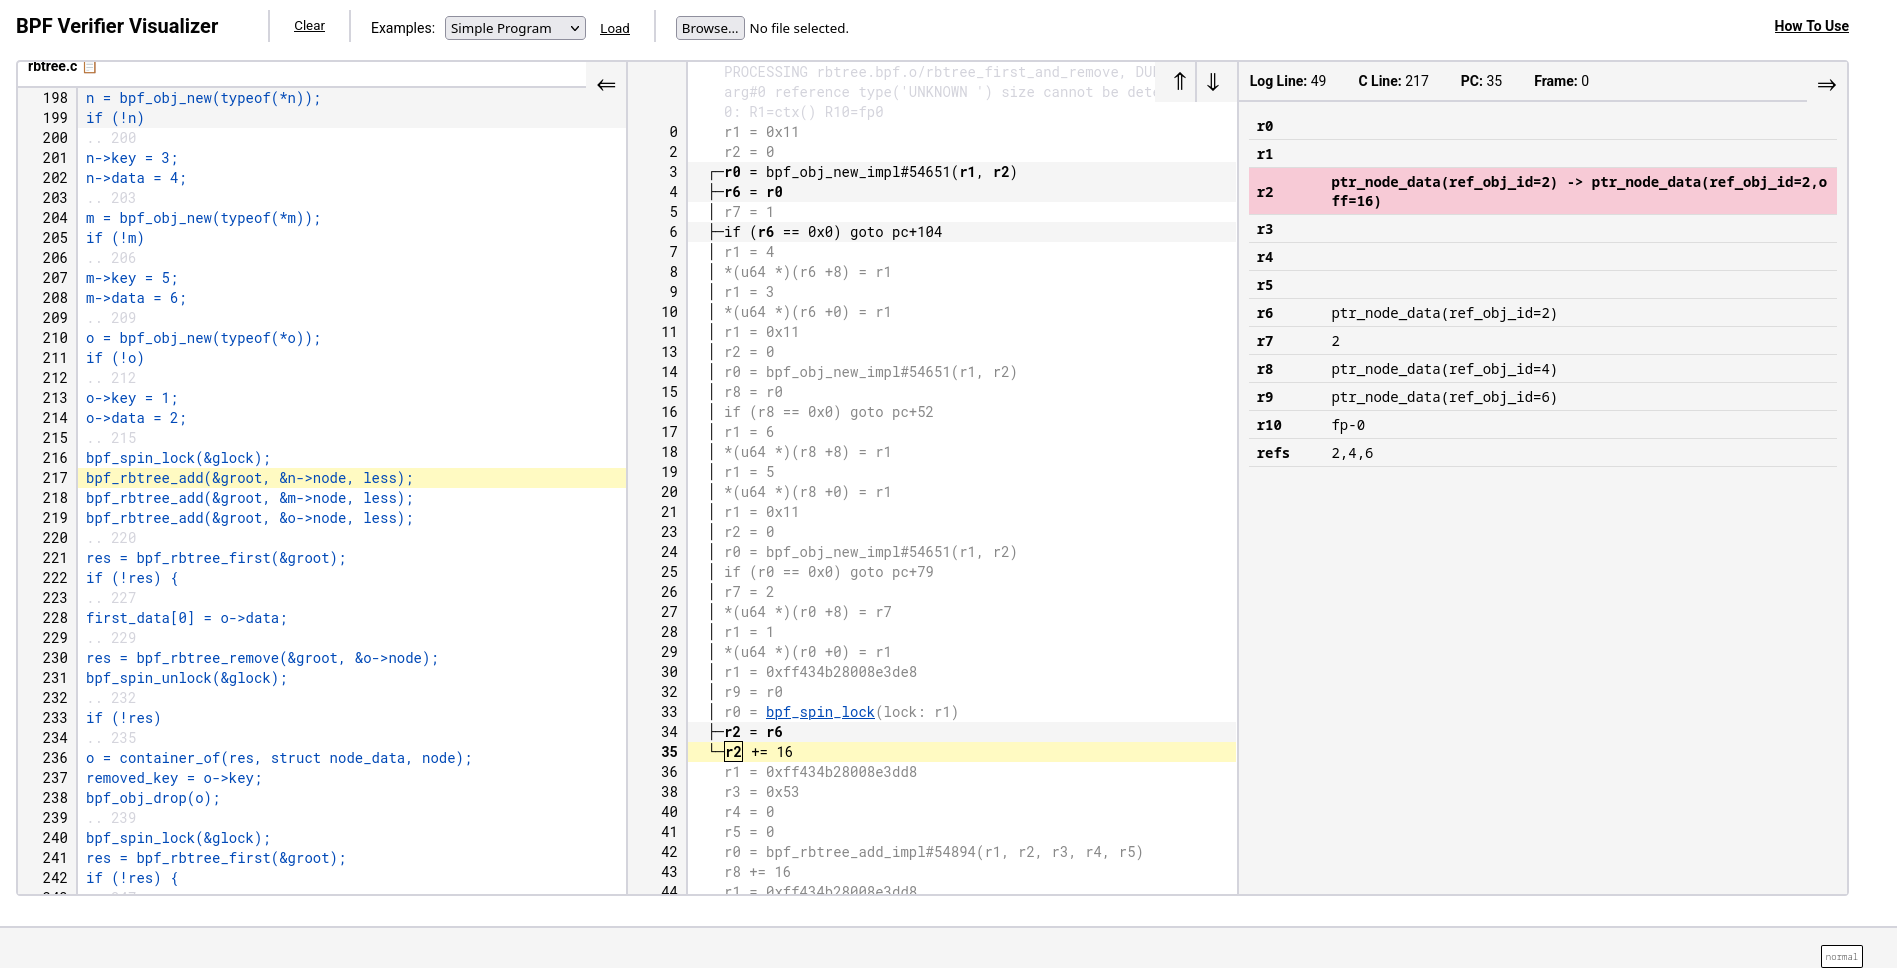Select source line 221 bpf_rbtree_first
Screen dimensions: 1897x968
(216, 558)
